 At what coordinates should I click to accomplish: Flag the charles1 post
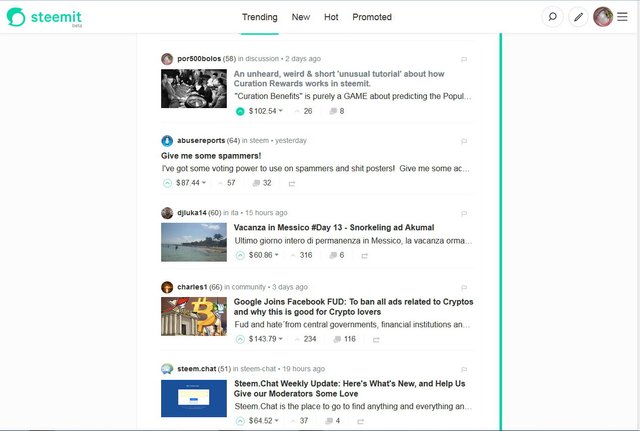coord(464,288)
